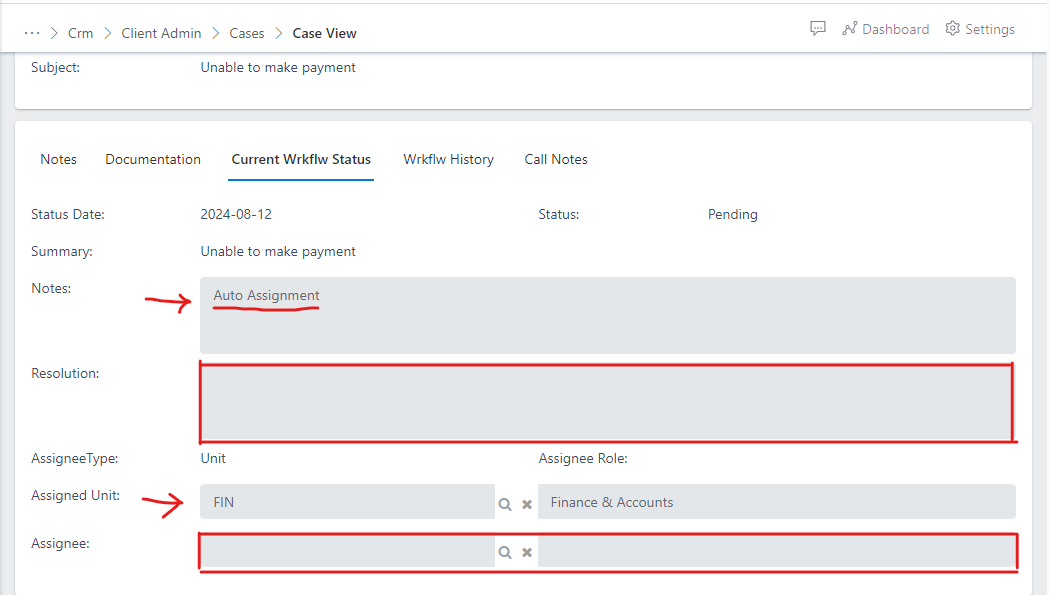
Task: Click the chat message icon in header
Action: pyautogui.click(x=818, y=29)
